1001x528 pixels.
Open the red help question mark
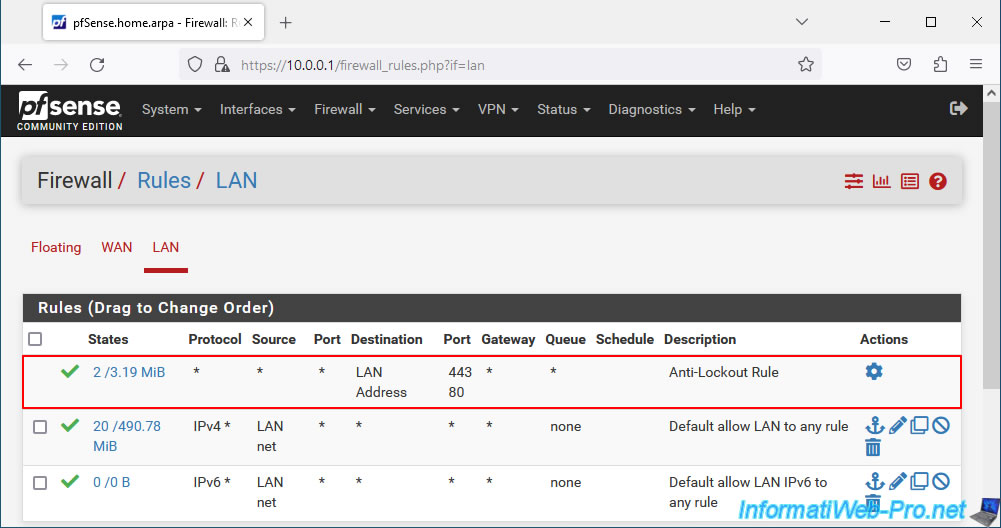tap(938, 181)
